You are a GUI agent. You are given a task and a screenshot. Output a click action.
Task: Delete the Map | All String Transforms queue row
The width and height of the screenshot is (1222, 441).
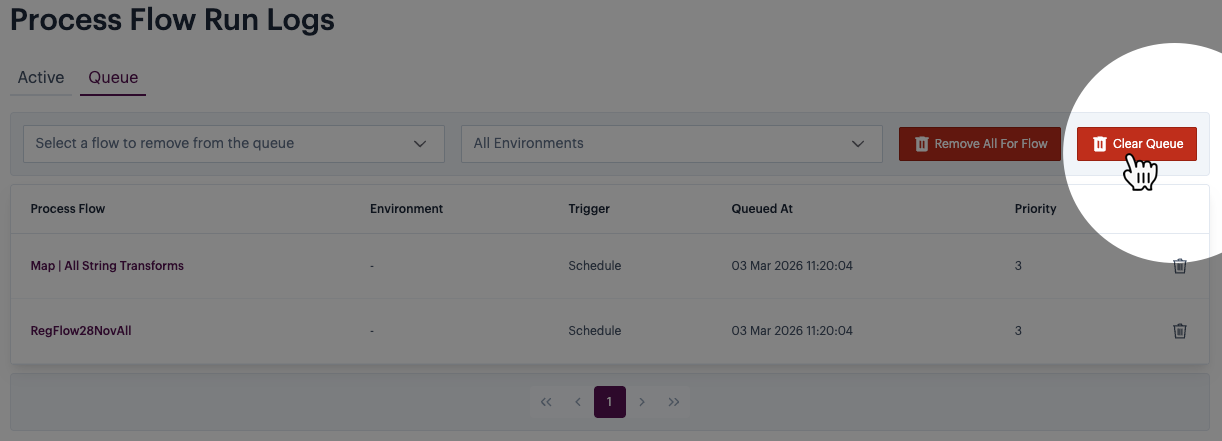(x=1180, y=266)
